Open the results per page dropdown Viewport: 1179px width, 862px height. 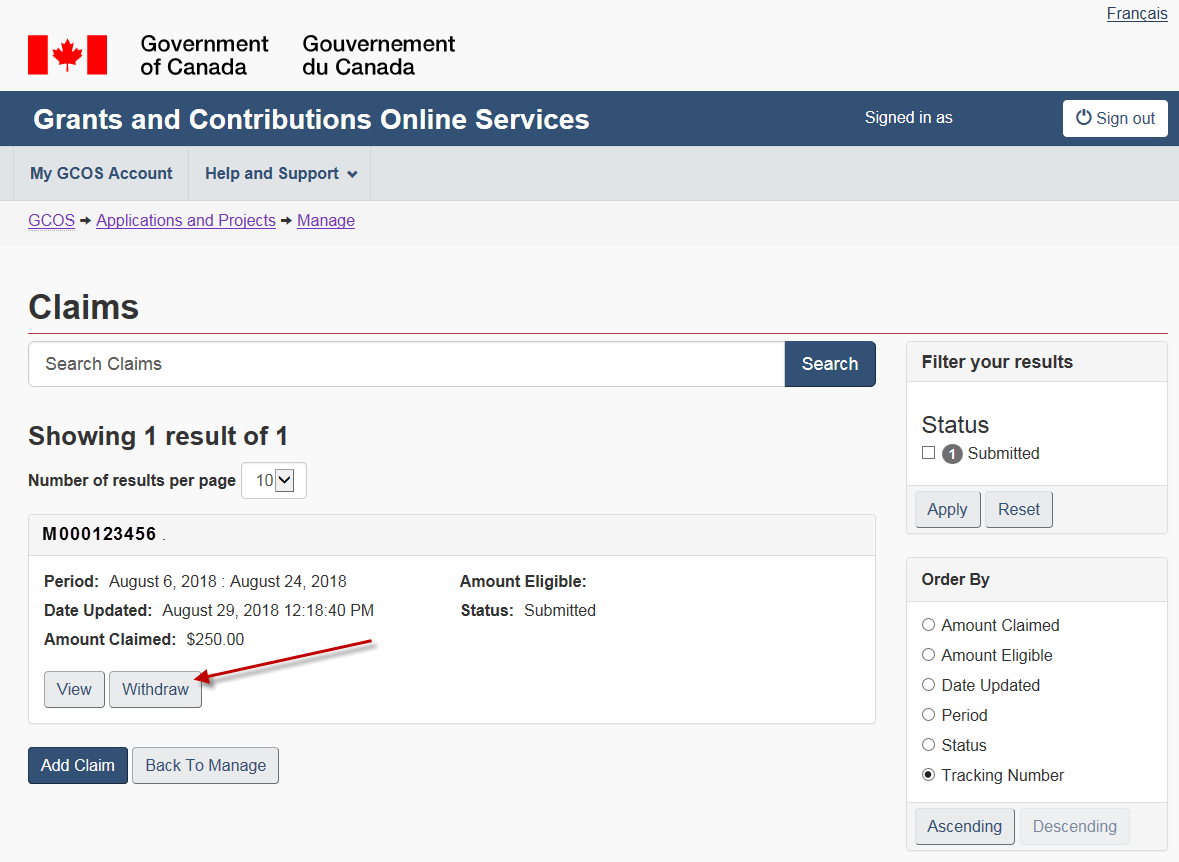273,481
